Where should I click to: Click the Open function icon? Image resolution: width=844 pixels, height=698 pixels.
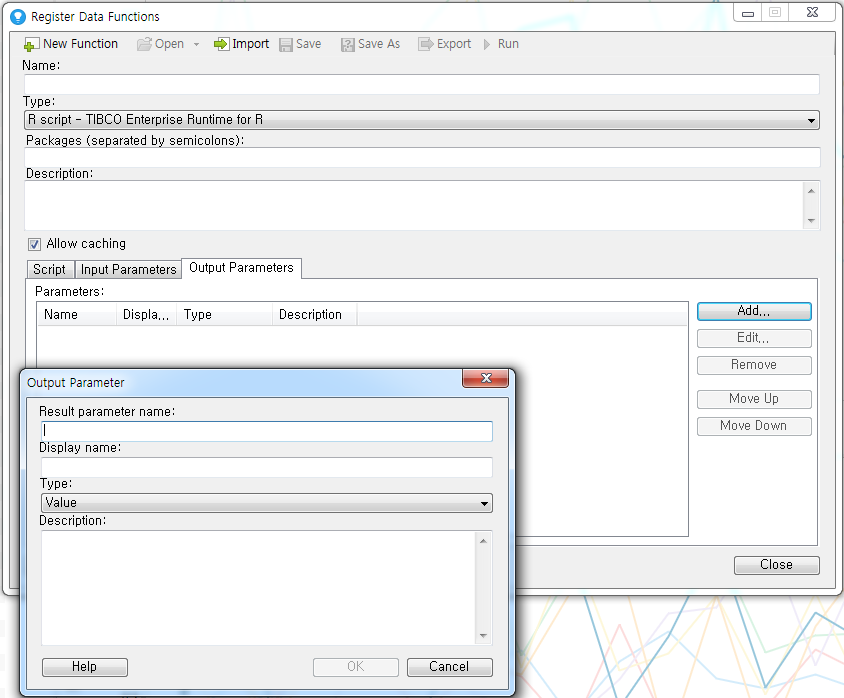[160, 44]
